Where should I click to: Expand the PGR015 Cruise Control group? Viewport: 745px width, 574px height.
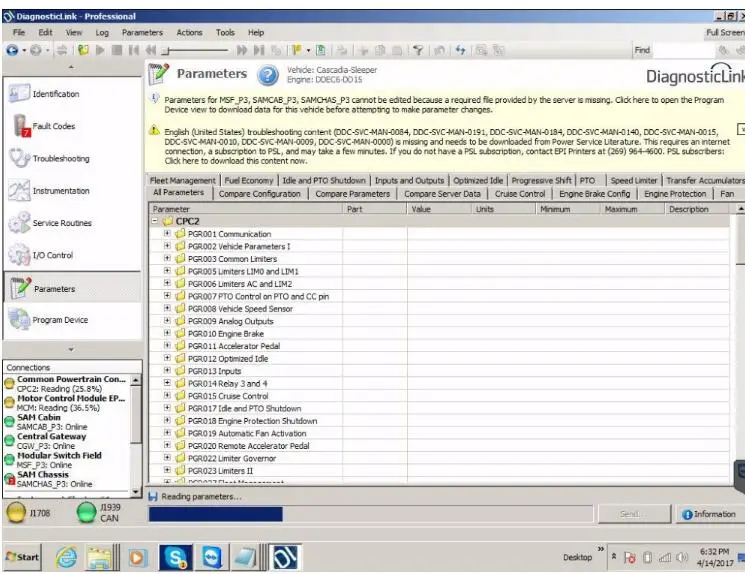(167, 396)
